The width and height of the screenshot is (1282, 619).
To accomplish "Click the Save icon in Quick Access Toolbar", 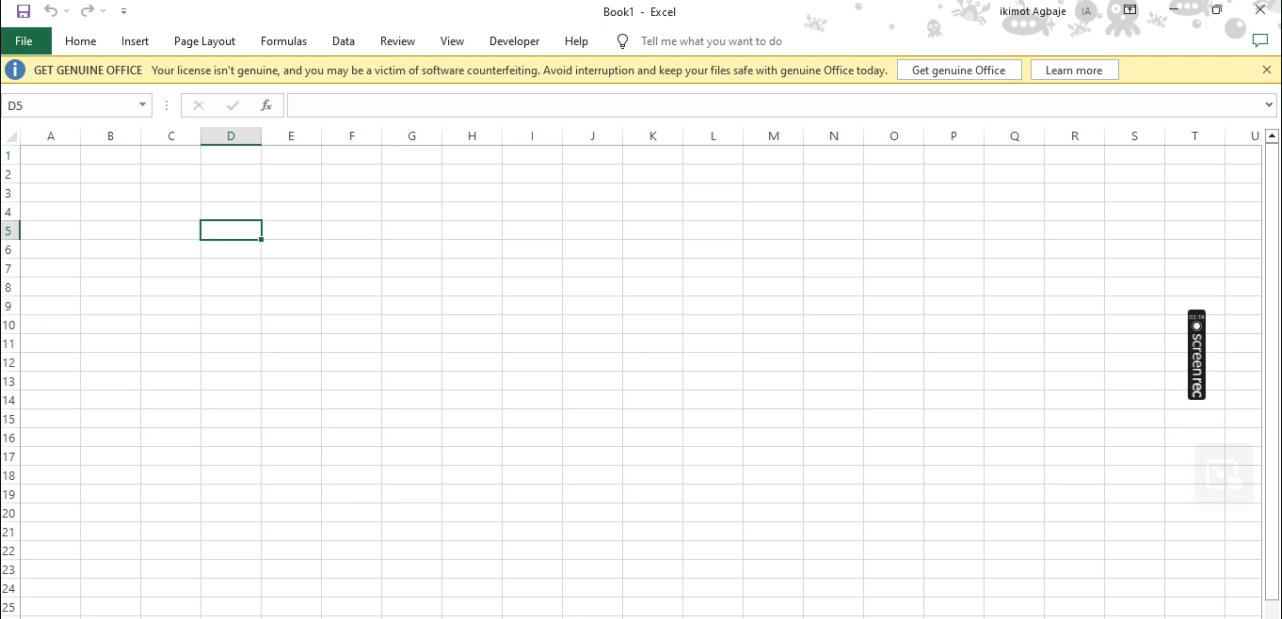I will coord(23,11).
